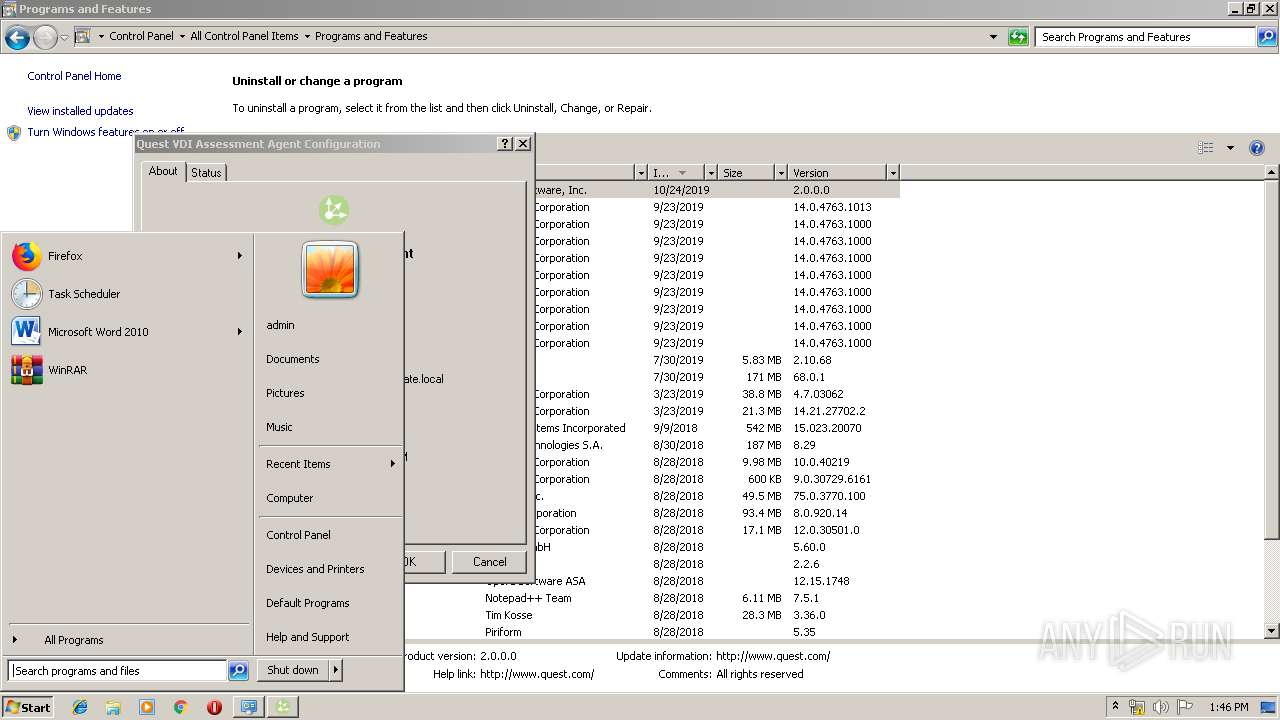Open Recent Items submenu

pyautogui.click(x=330, y=464)
